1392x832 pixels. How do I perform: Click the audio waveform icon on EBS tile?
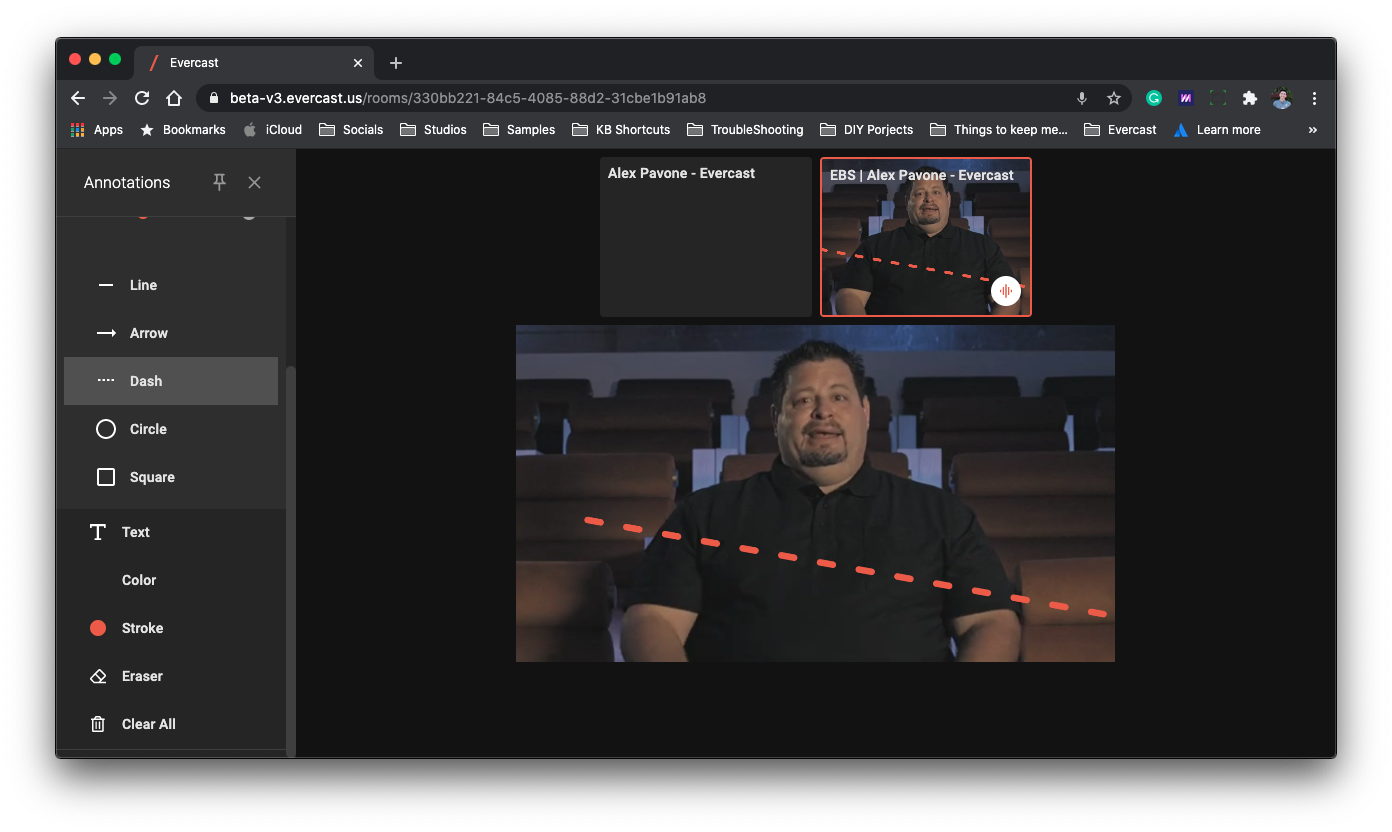[x=1006, y=291]
